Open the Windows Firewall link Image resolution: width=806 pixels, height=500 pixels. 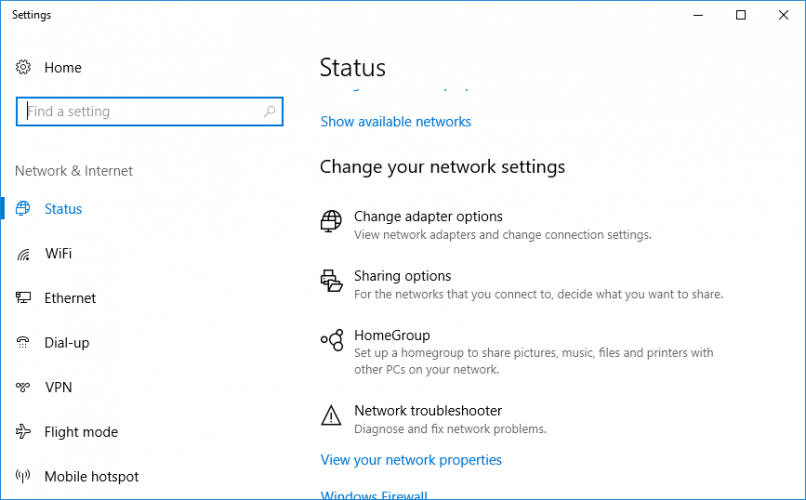[x=374, y=495]
